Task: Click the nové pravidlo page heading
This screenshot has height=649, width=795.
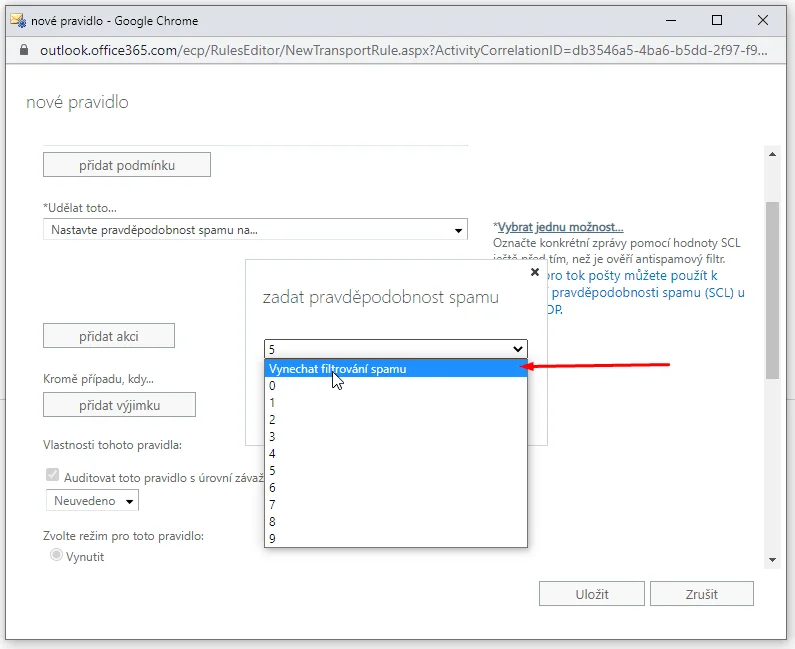Action: 77,102
